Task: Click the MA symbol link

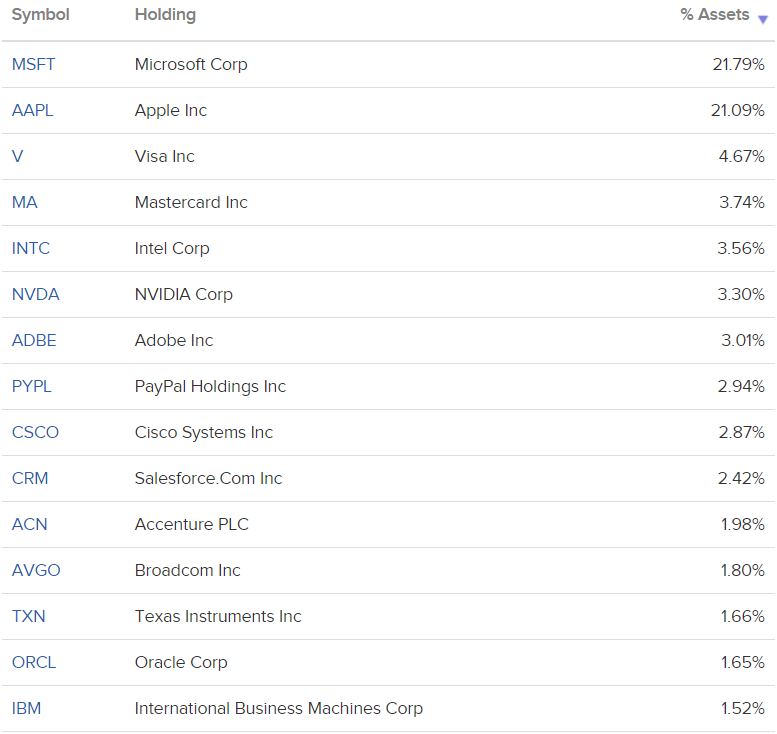Action: 24,203
